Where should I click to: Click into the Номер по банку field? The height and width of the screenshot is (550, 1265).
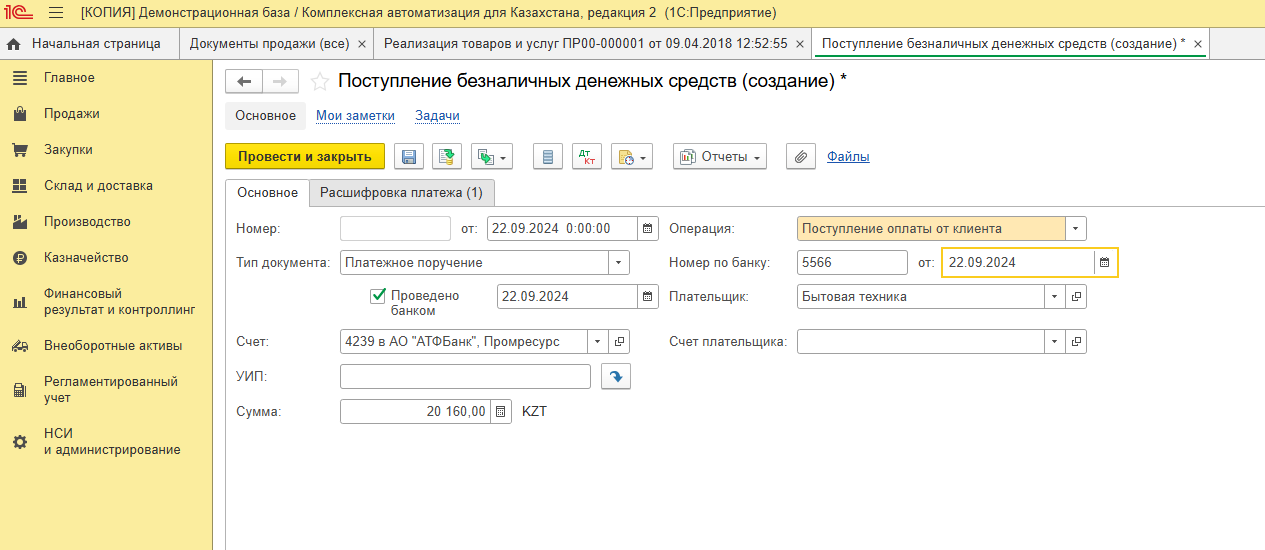851,263
